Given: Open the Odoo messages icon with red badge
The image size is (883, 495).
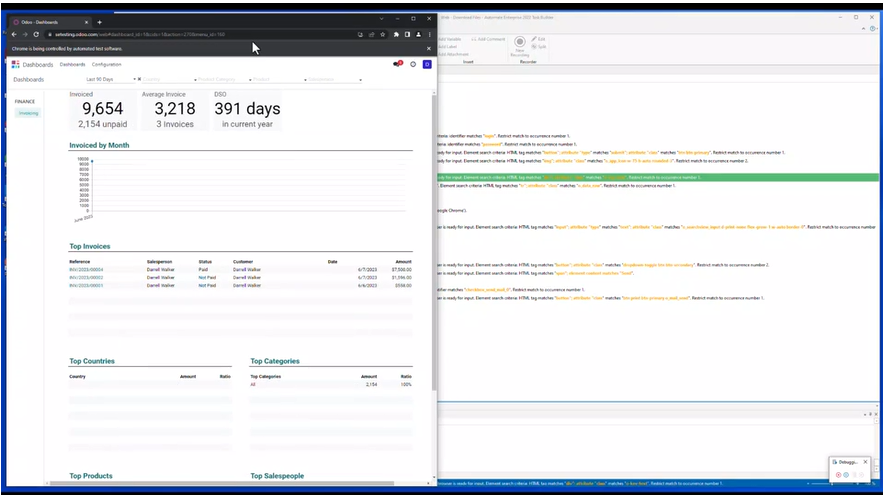Looking at the screenshot, I should 398,64.
